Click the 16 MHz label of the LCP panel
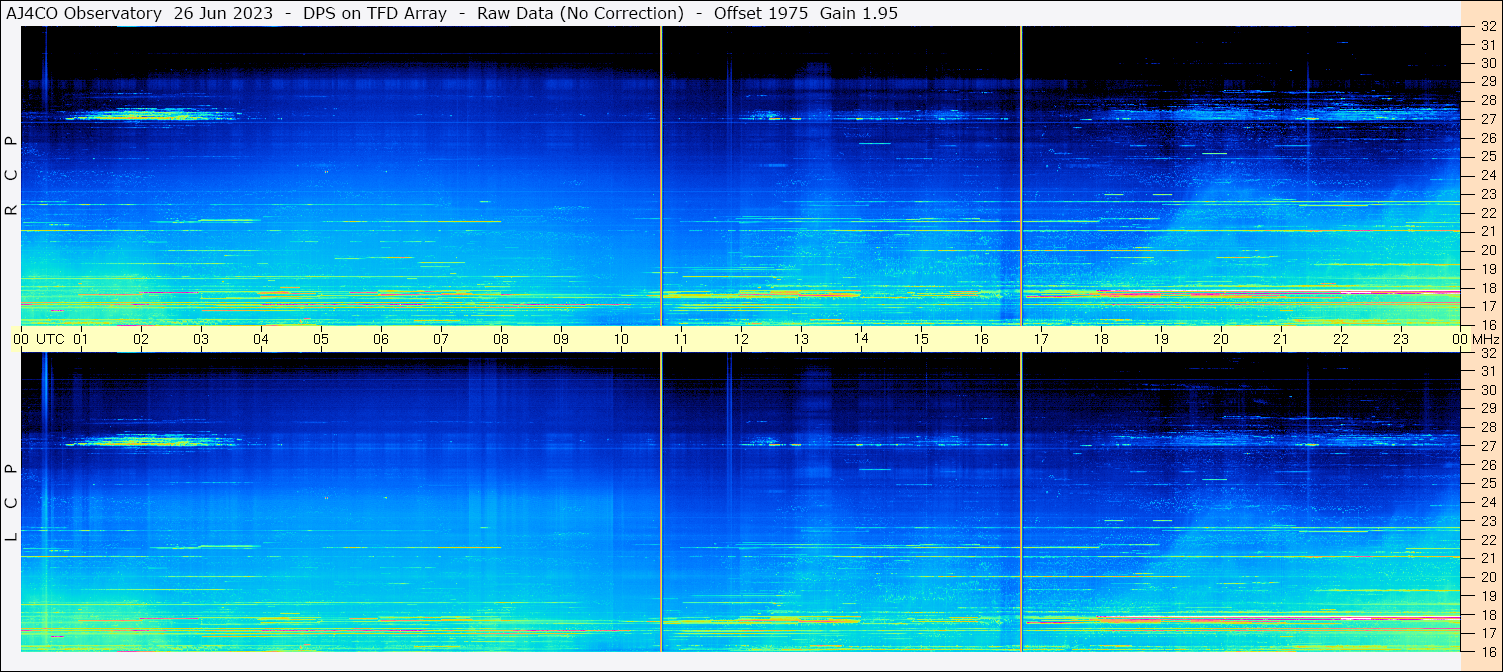This screenshot has width=1503, height=672. point(1487,652)
